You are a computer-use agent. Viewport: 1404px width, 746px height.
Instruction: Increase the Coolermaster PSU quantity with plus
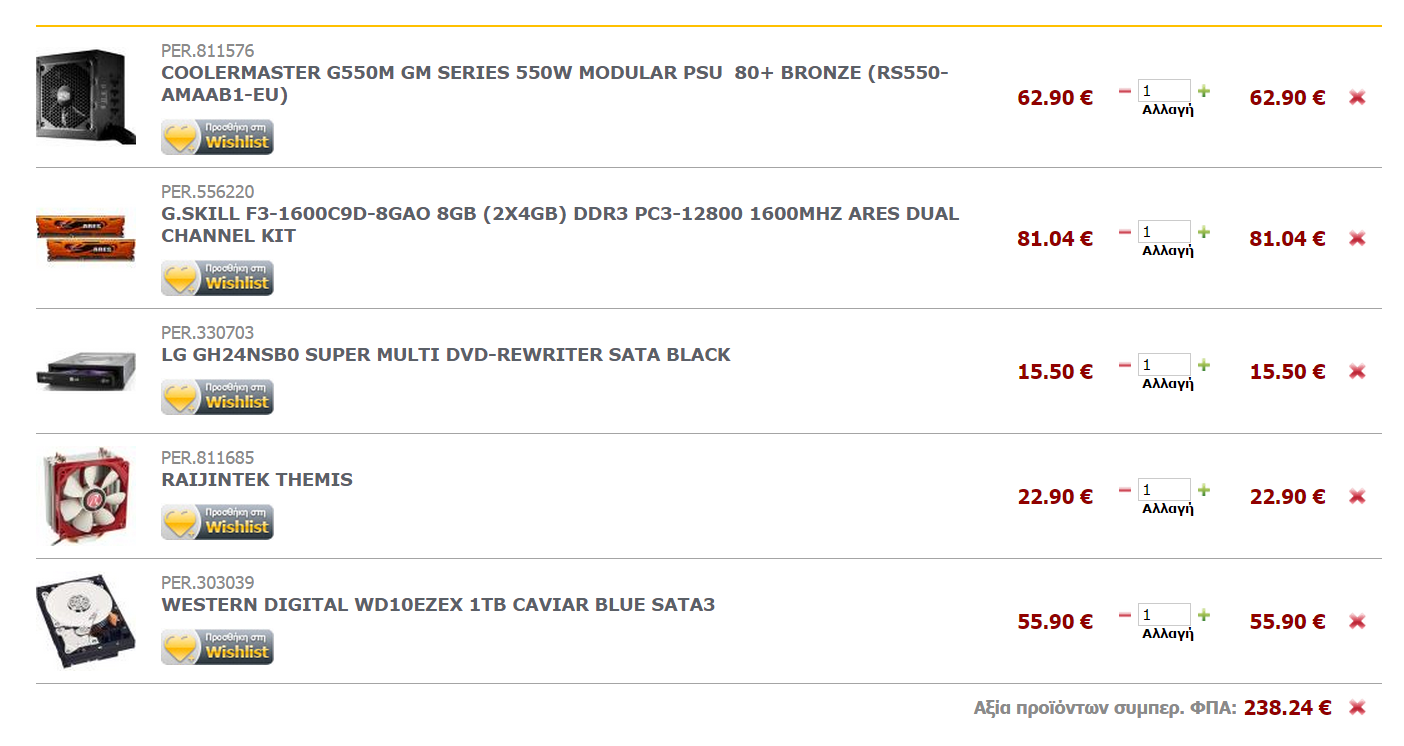tap(1204, 91)
